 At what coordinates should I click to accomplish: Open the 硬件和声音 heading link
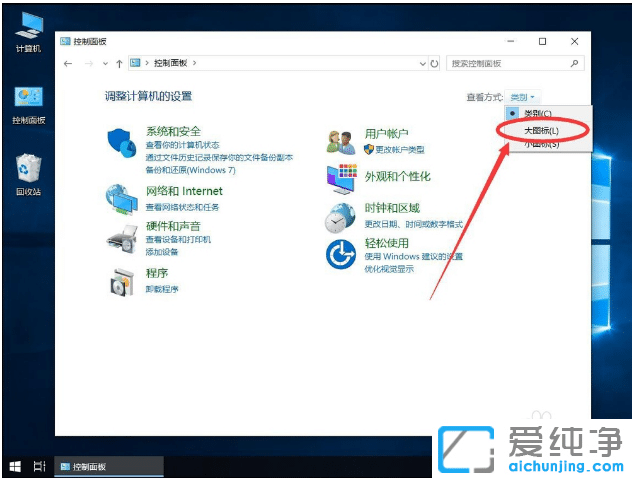(173, 226)
